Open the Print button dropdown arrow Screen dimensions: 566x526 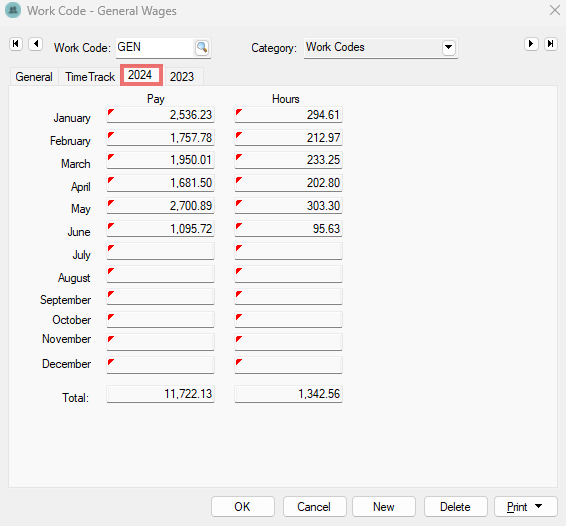coord(538,506)
